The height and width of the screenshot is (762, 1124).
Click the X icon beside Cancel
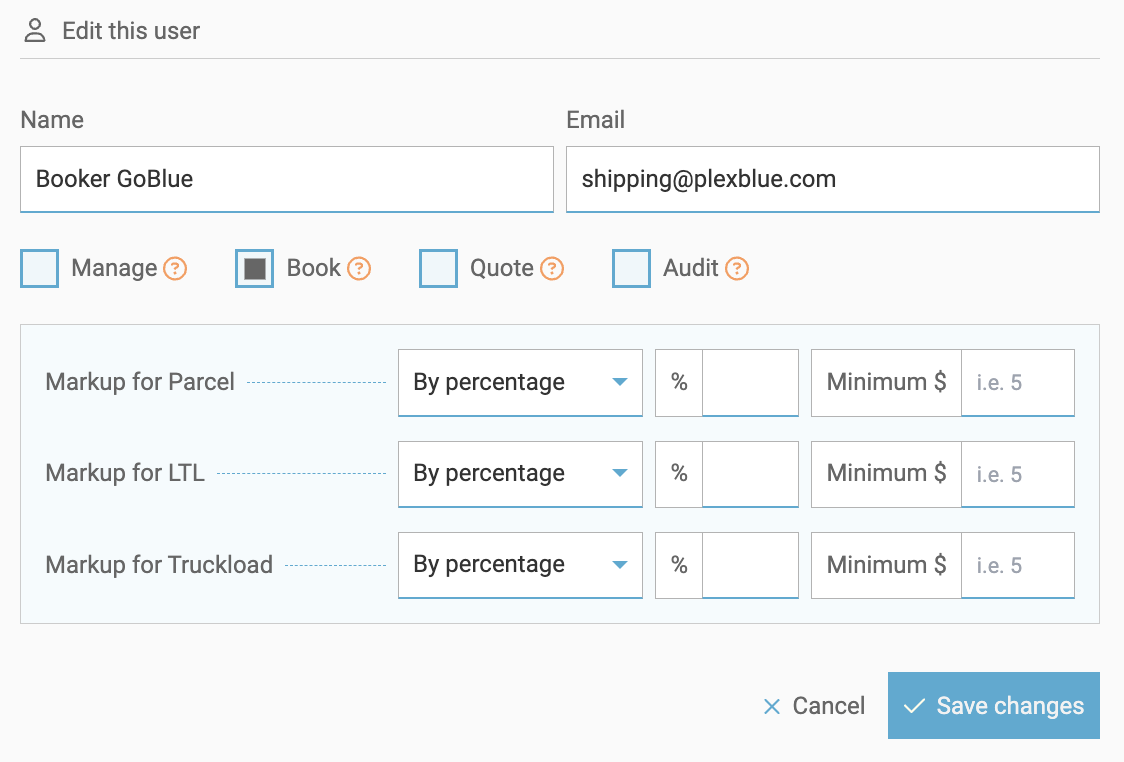pyautogui.click(x=771, y=706)
